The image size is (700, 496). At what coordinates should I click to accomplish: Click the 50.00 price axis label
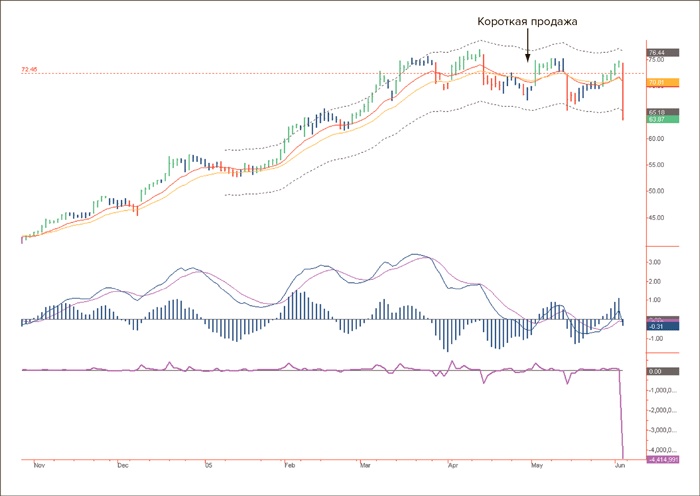point(659,190)
